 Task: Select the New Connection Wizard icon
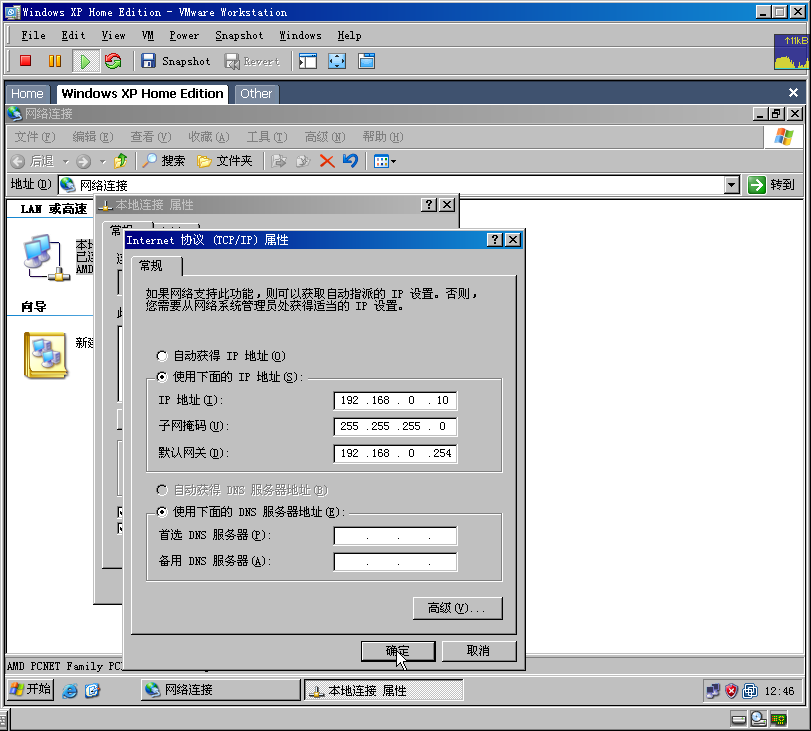click(46, 355)
